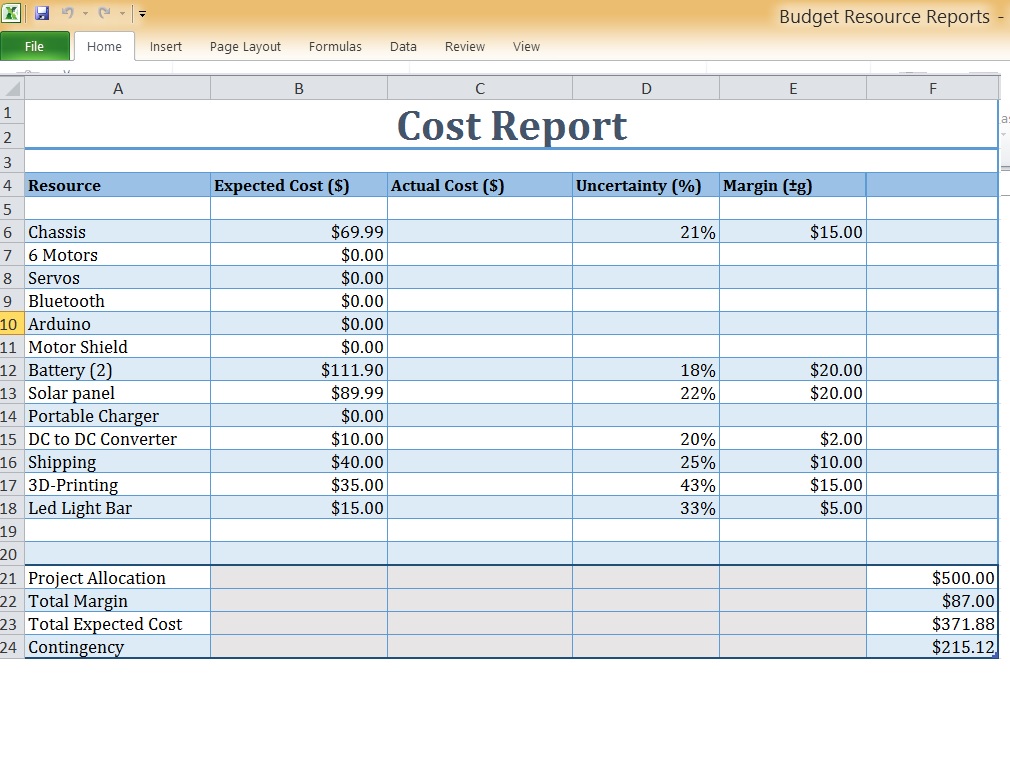Select column D header
The image size is (1010, 783).
coord(646,88)
